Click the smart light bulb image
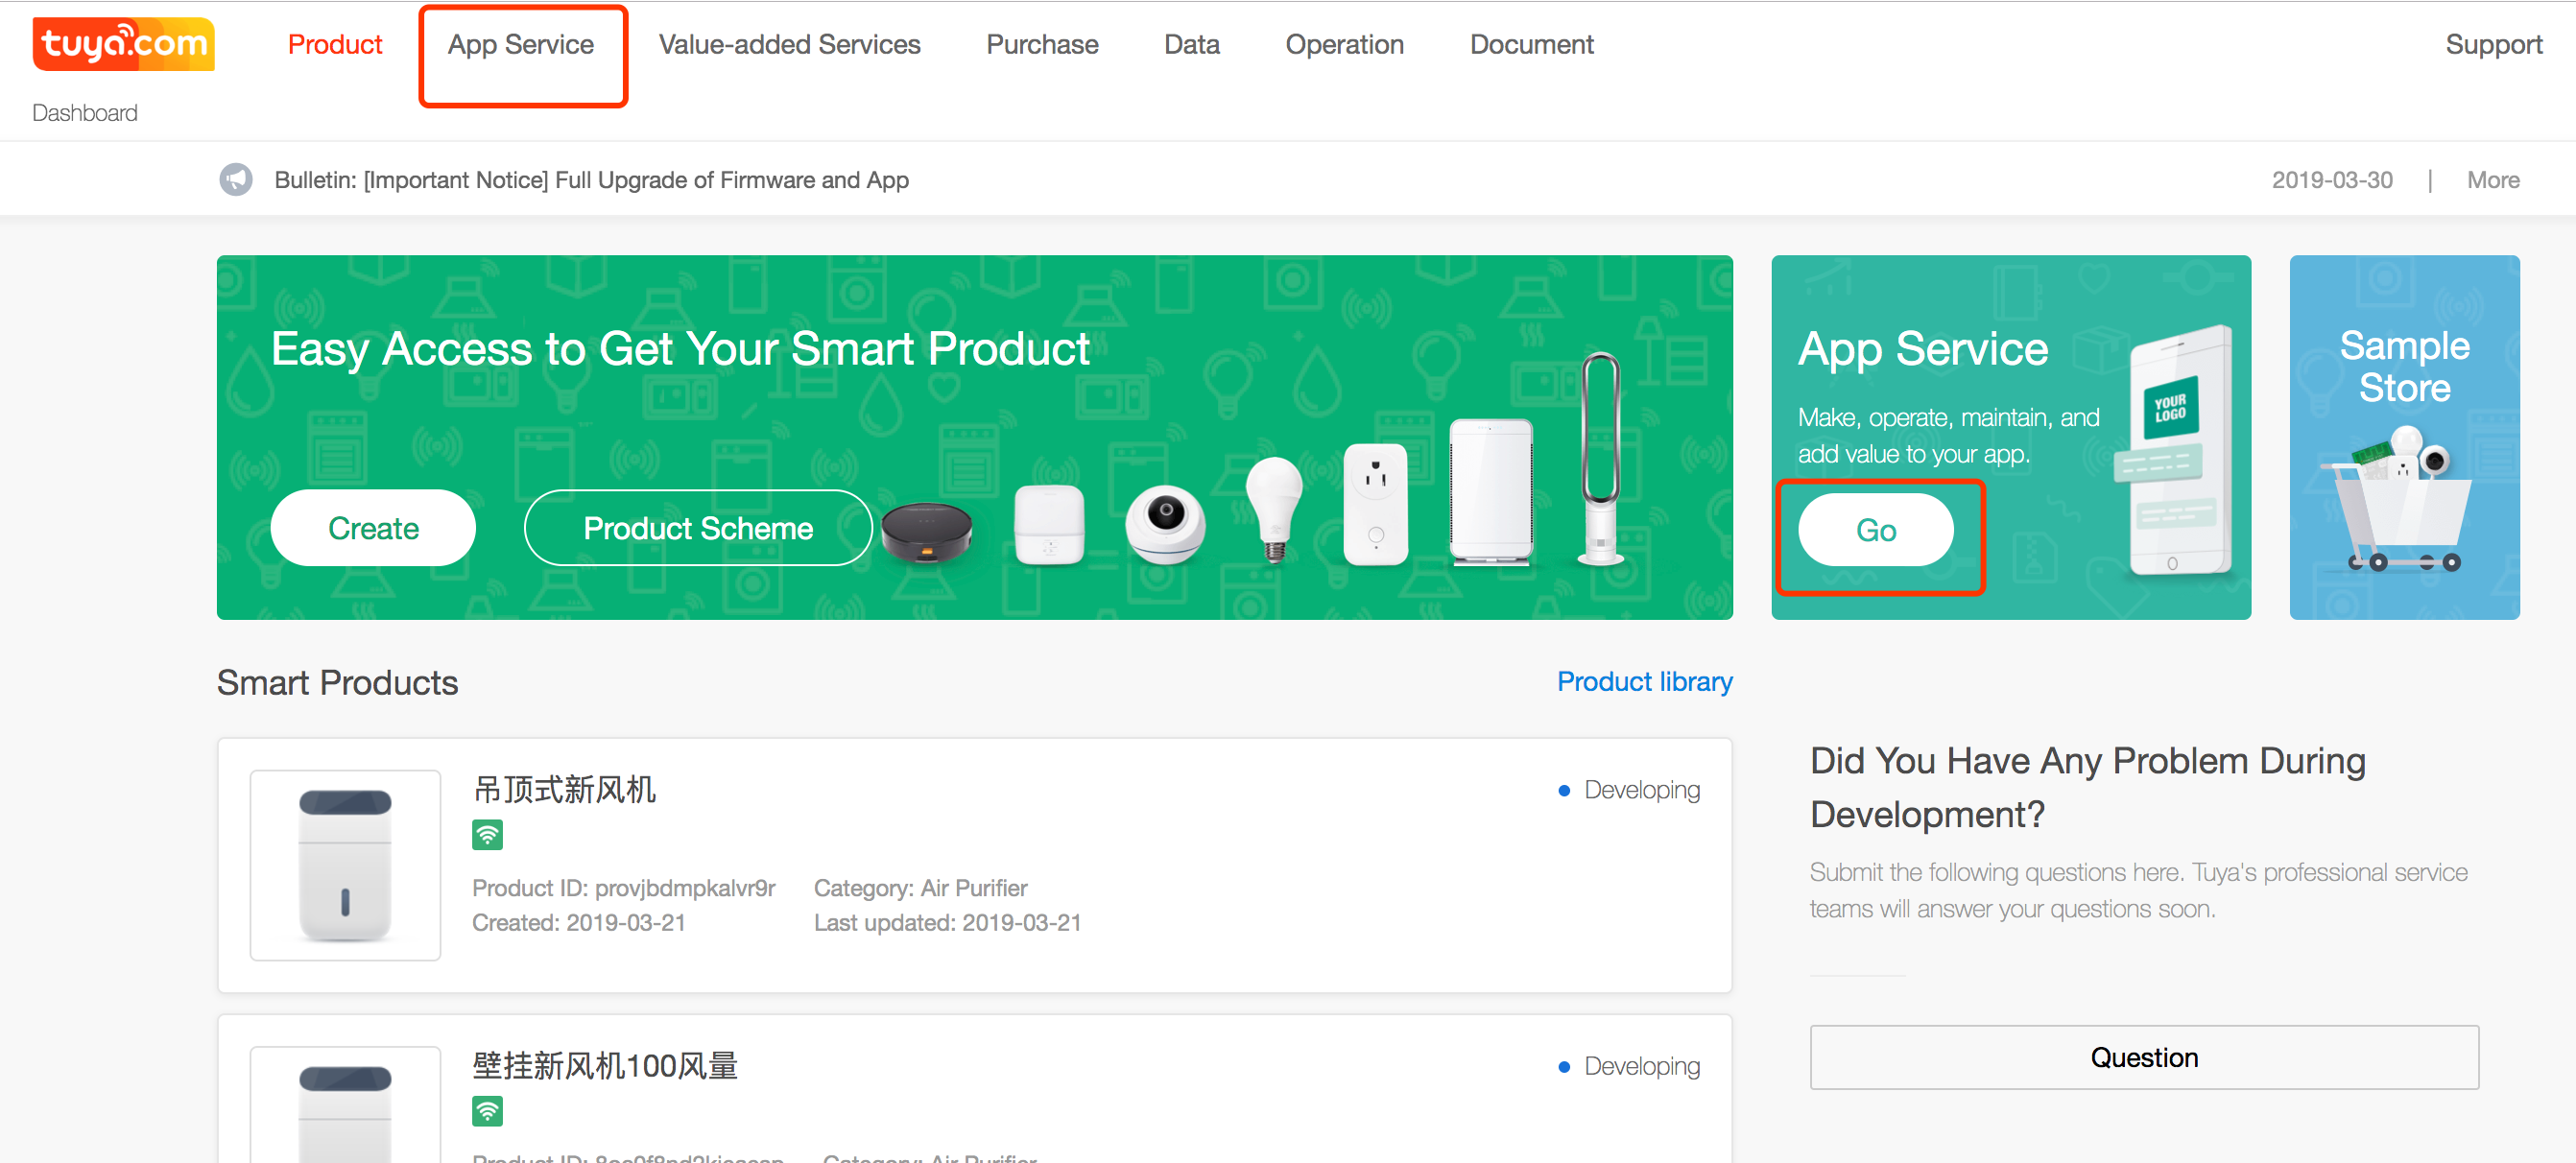The height and width of the screenshot is (1163, 2576). click(x=1273, y=510)
